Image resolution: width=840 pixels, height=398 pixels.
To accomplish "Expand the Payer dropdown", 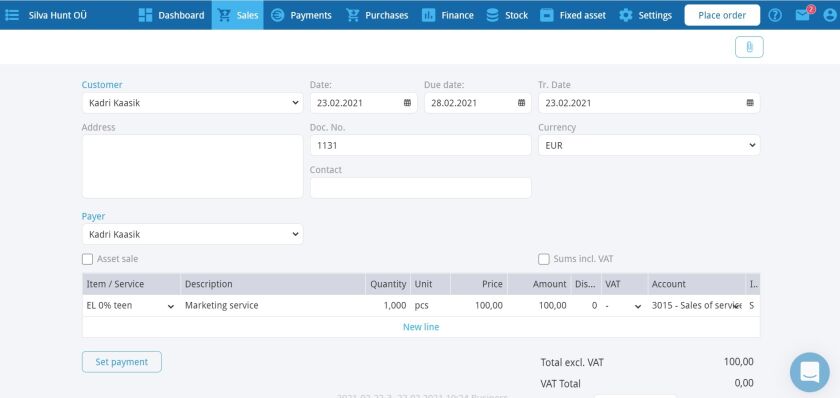I will 192,234.
